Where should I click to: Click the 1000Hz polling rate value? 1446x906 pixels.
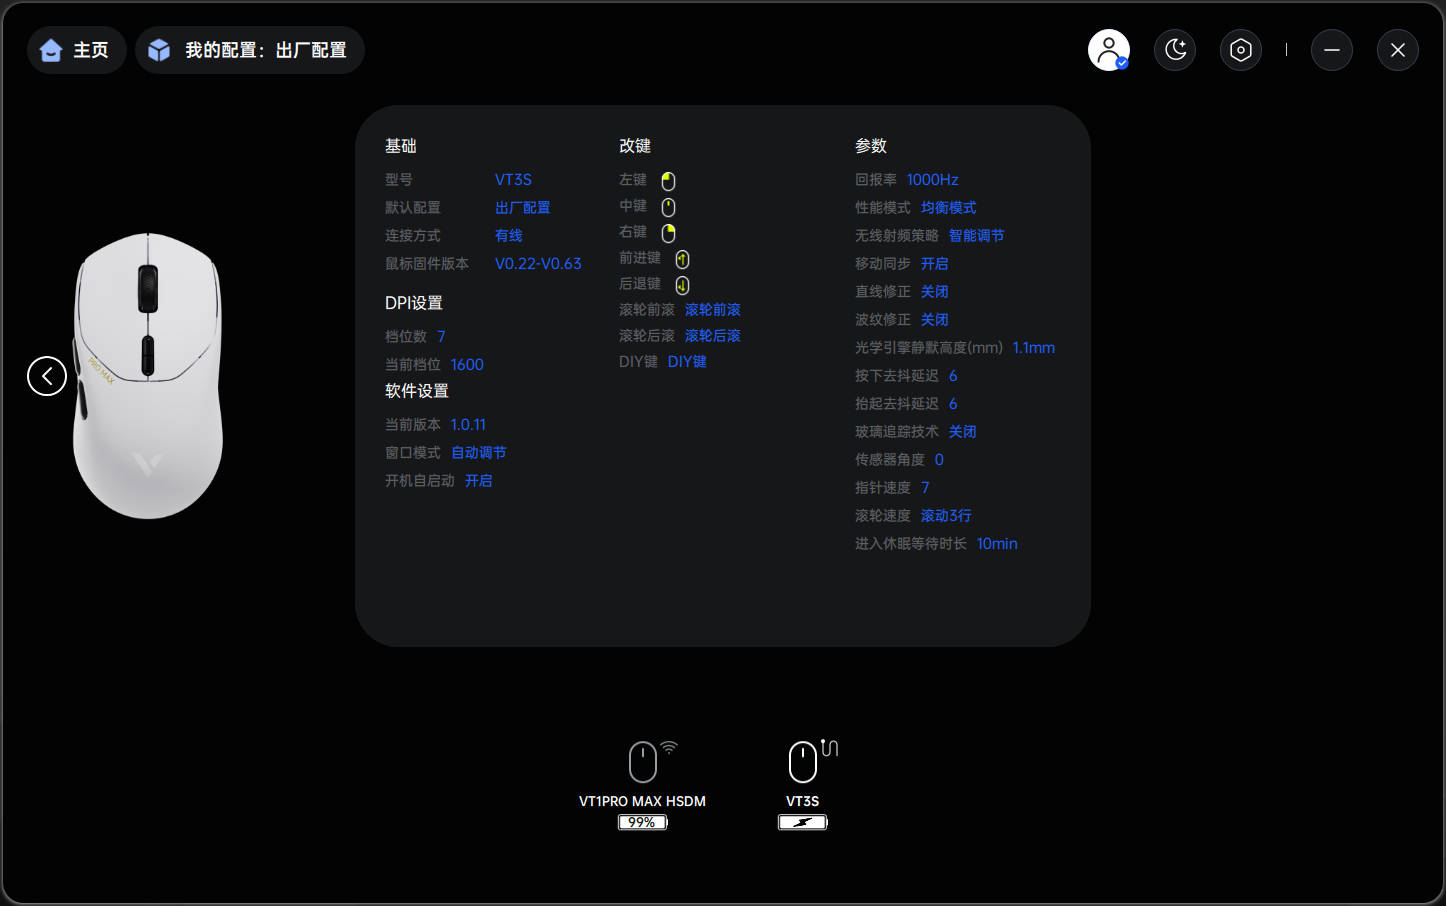933,180
